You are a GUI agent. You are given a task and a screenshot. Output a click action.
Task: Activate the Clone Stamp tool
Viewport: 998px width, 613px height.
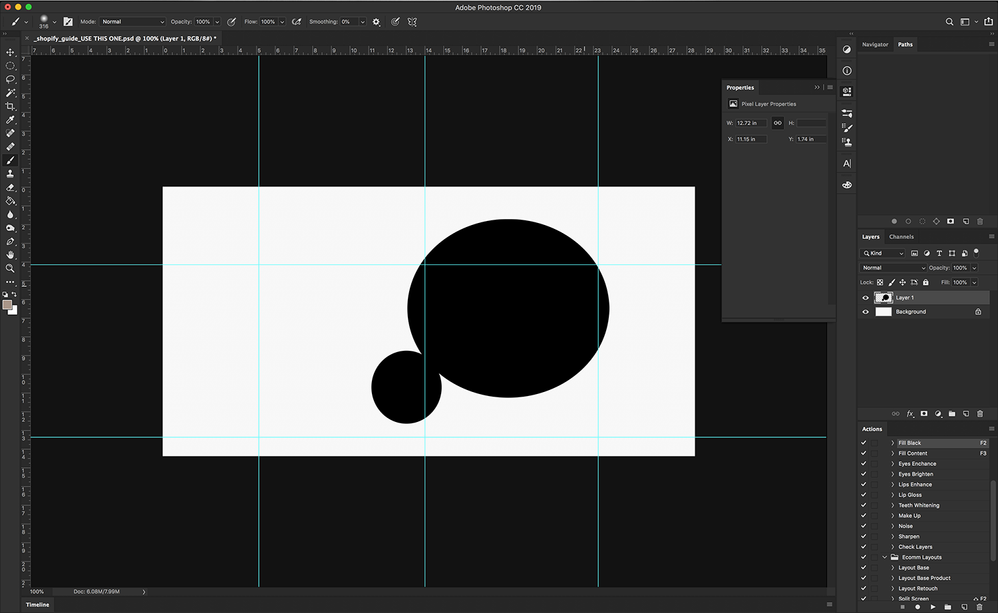pyautogui.click(x=10, y=173)
